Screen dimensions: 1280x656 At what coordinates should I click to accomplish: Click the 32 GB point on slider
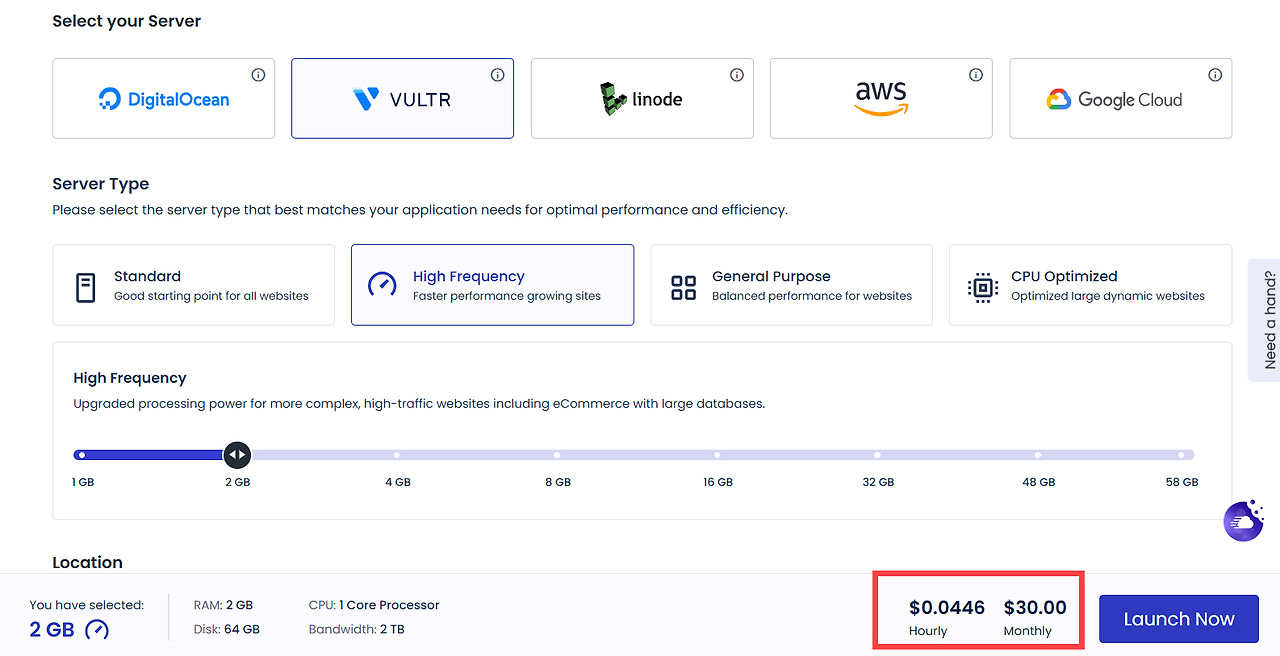(877, 455)
